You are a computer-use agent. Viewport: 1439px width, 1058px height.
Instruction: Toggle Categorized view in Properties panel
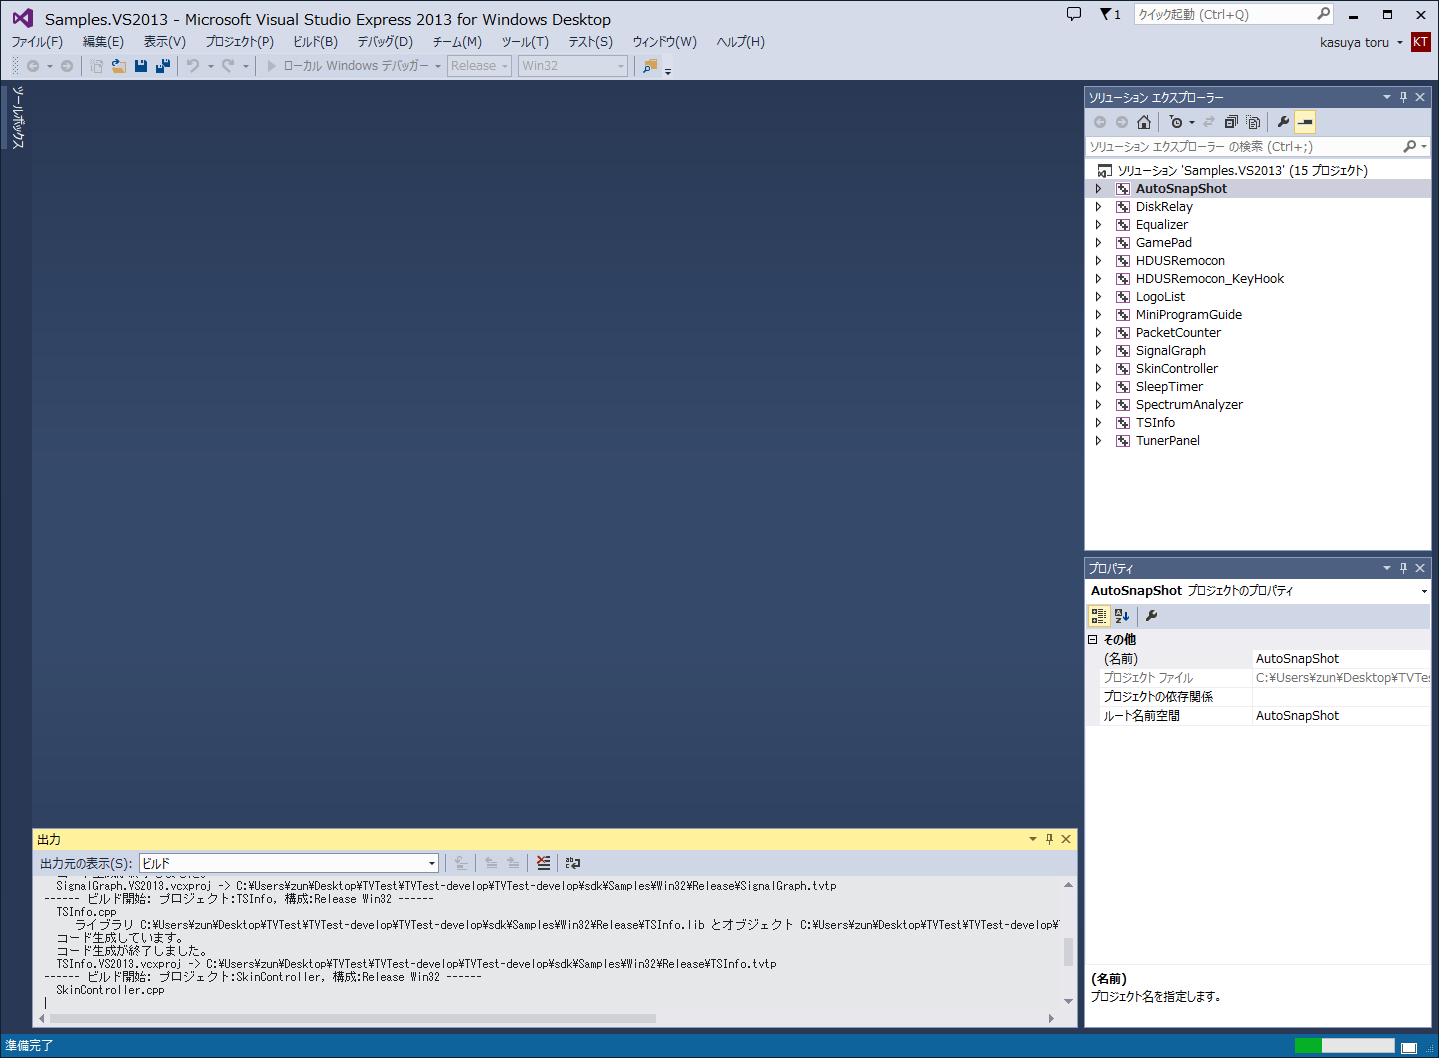point(1099,616)
